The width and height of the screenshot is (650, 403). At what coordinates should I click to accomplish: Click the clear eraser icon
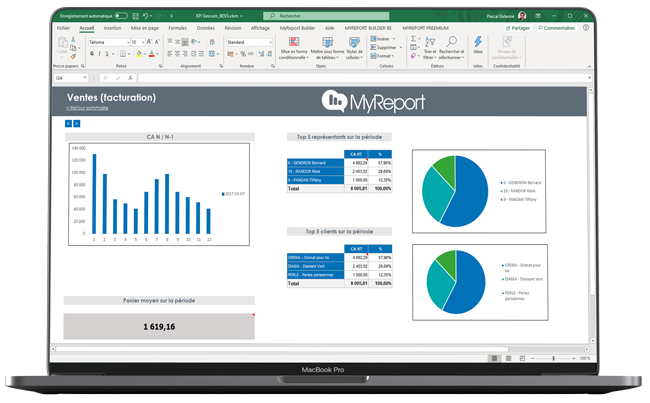click(415, 56)
